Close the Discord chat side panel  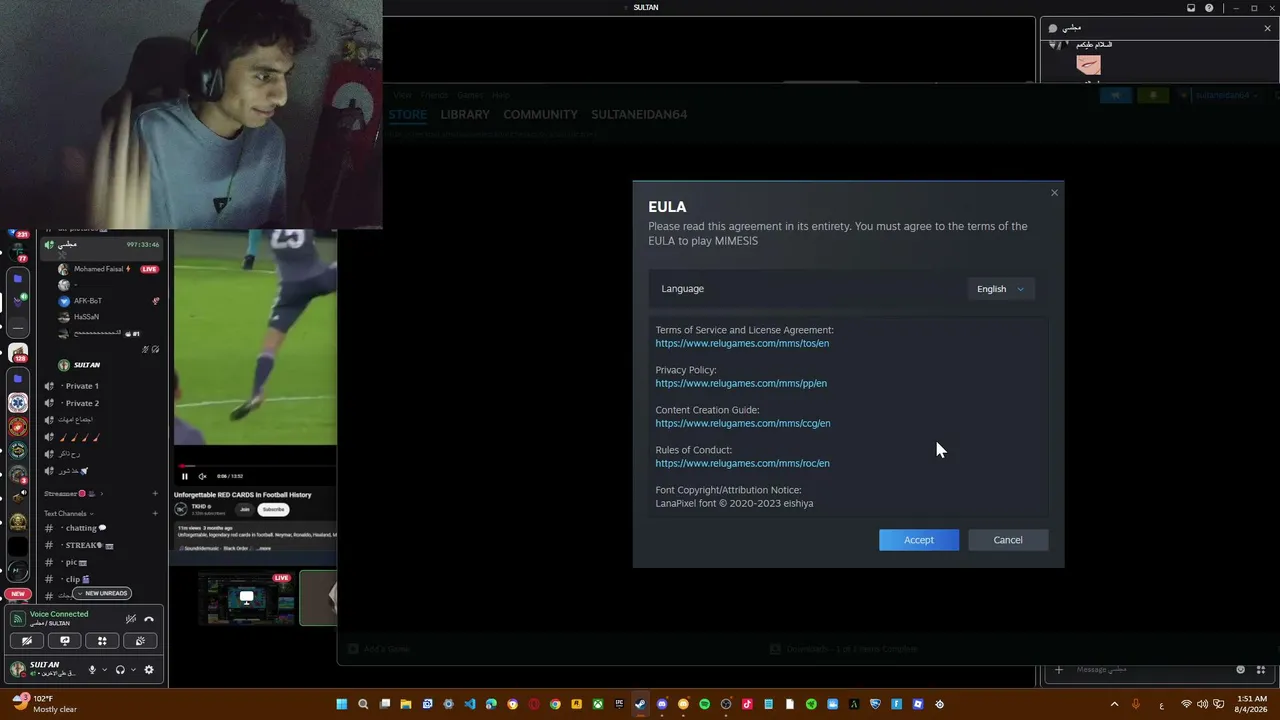pyautogui.click(x=1267, y=28)
